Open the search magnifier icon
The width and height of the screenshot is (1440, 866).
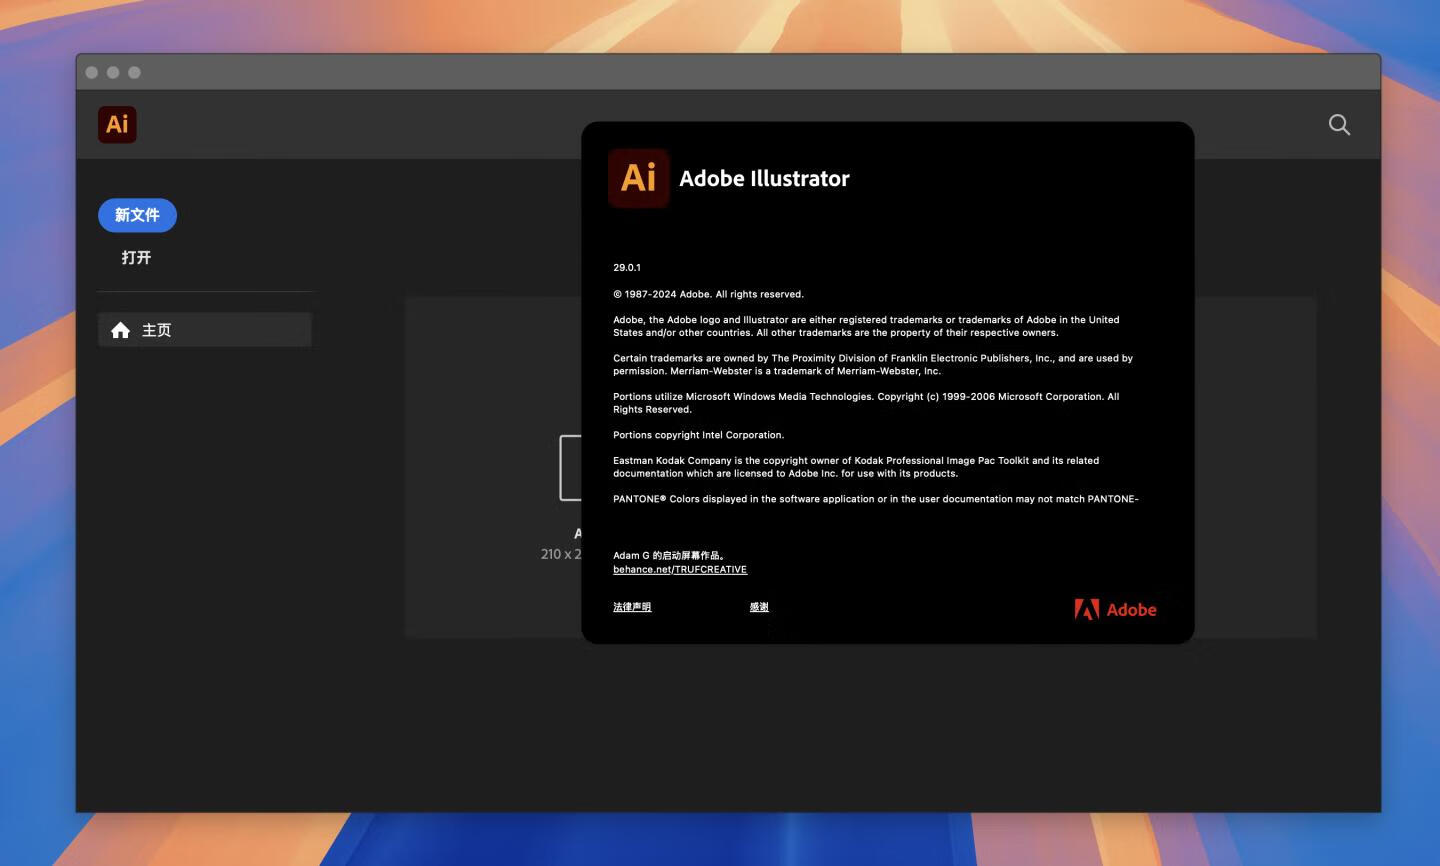coord(1339,124)
